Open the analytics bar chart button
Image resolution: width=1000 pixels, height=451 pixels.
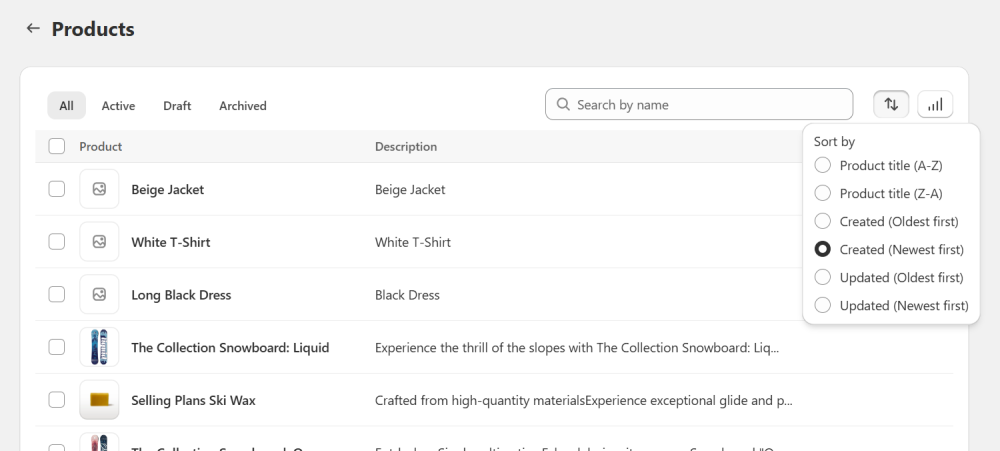[935, 105]
